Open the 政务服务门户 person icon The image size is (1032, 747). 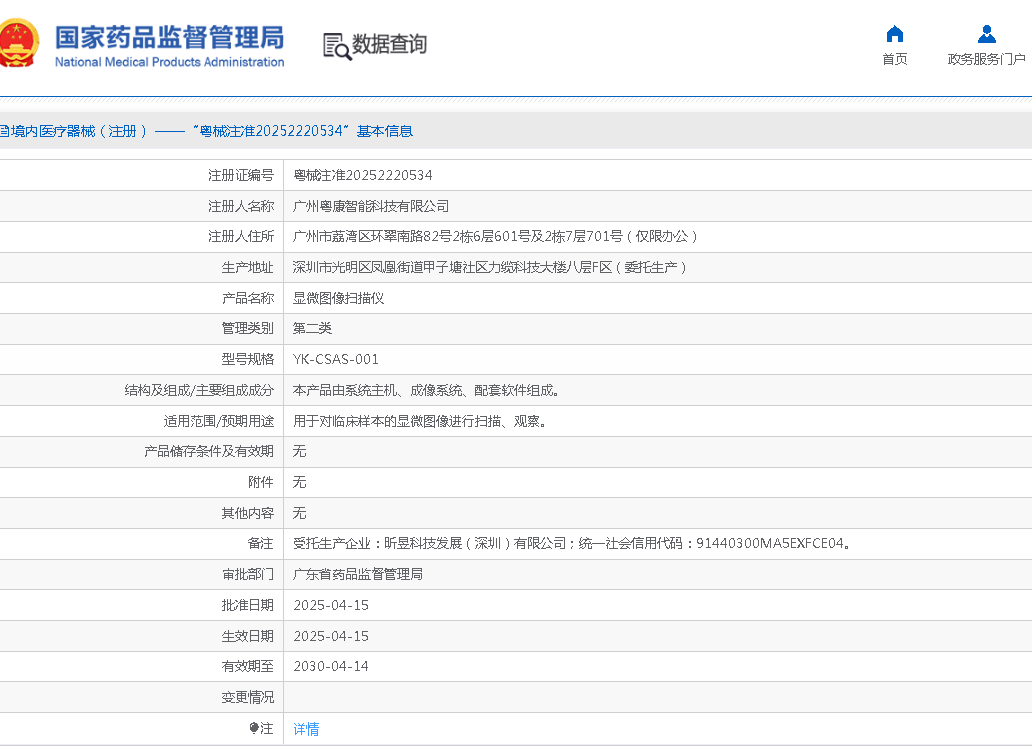(x=986, y=34)
